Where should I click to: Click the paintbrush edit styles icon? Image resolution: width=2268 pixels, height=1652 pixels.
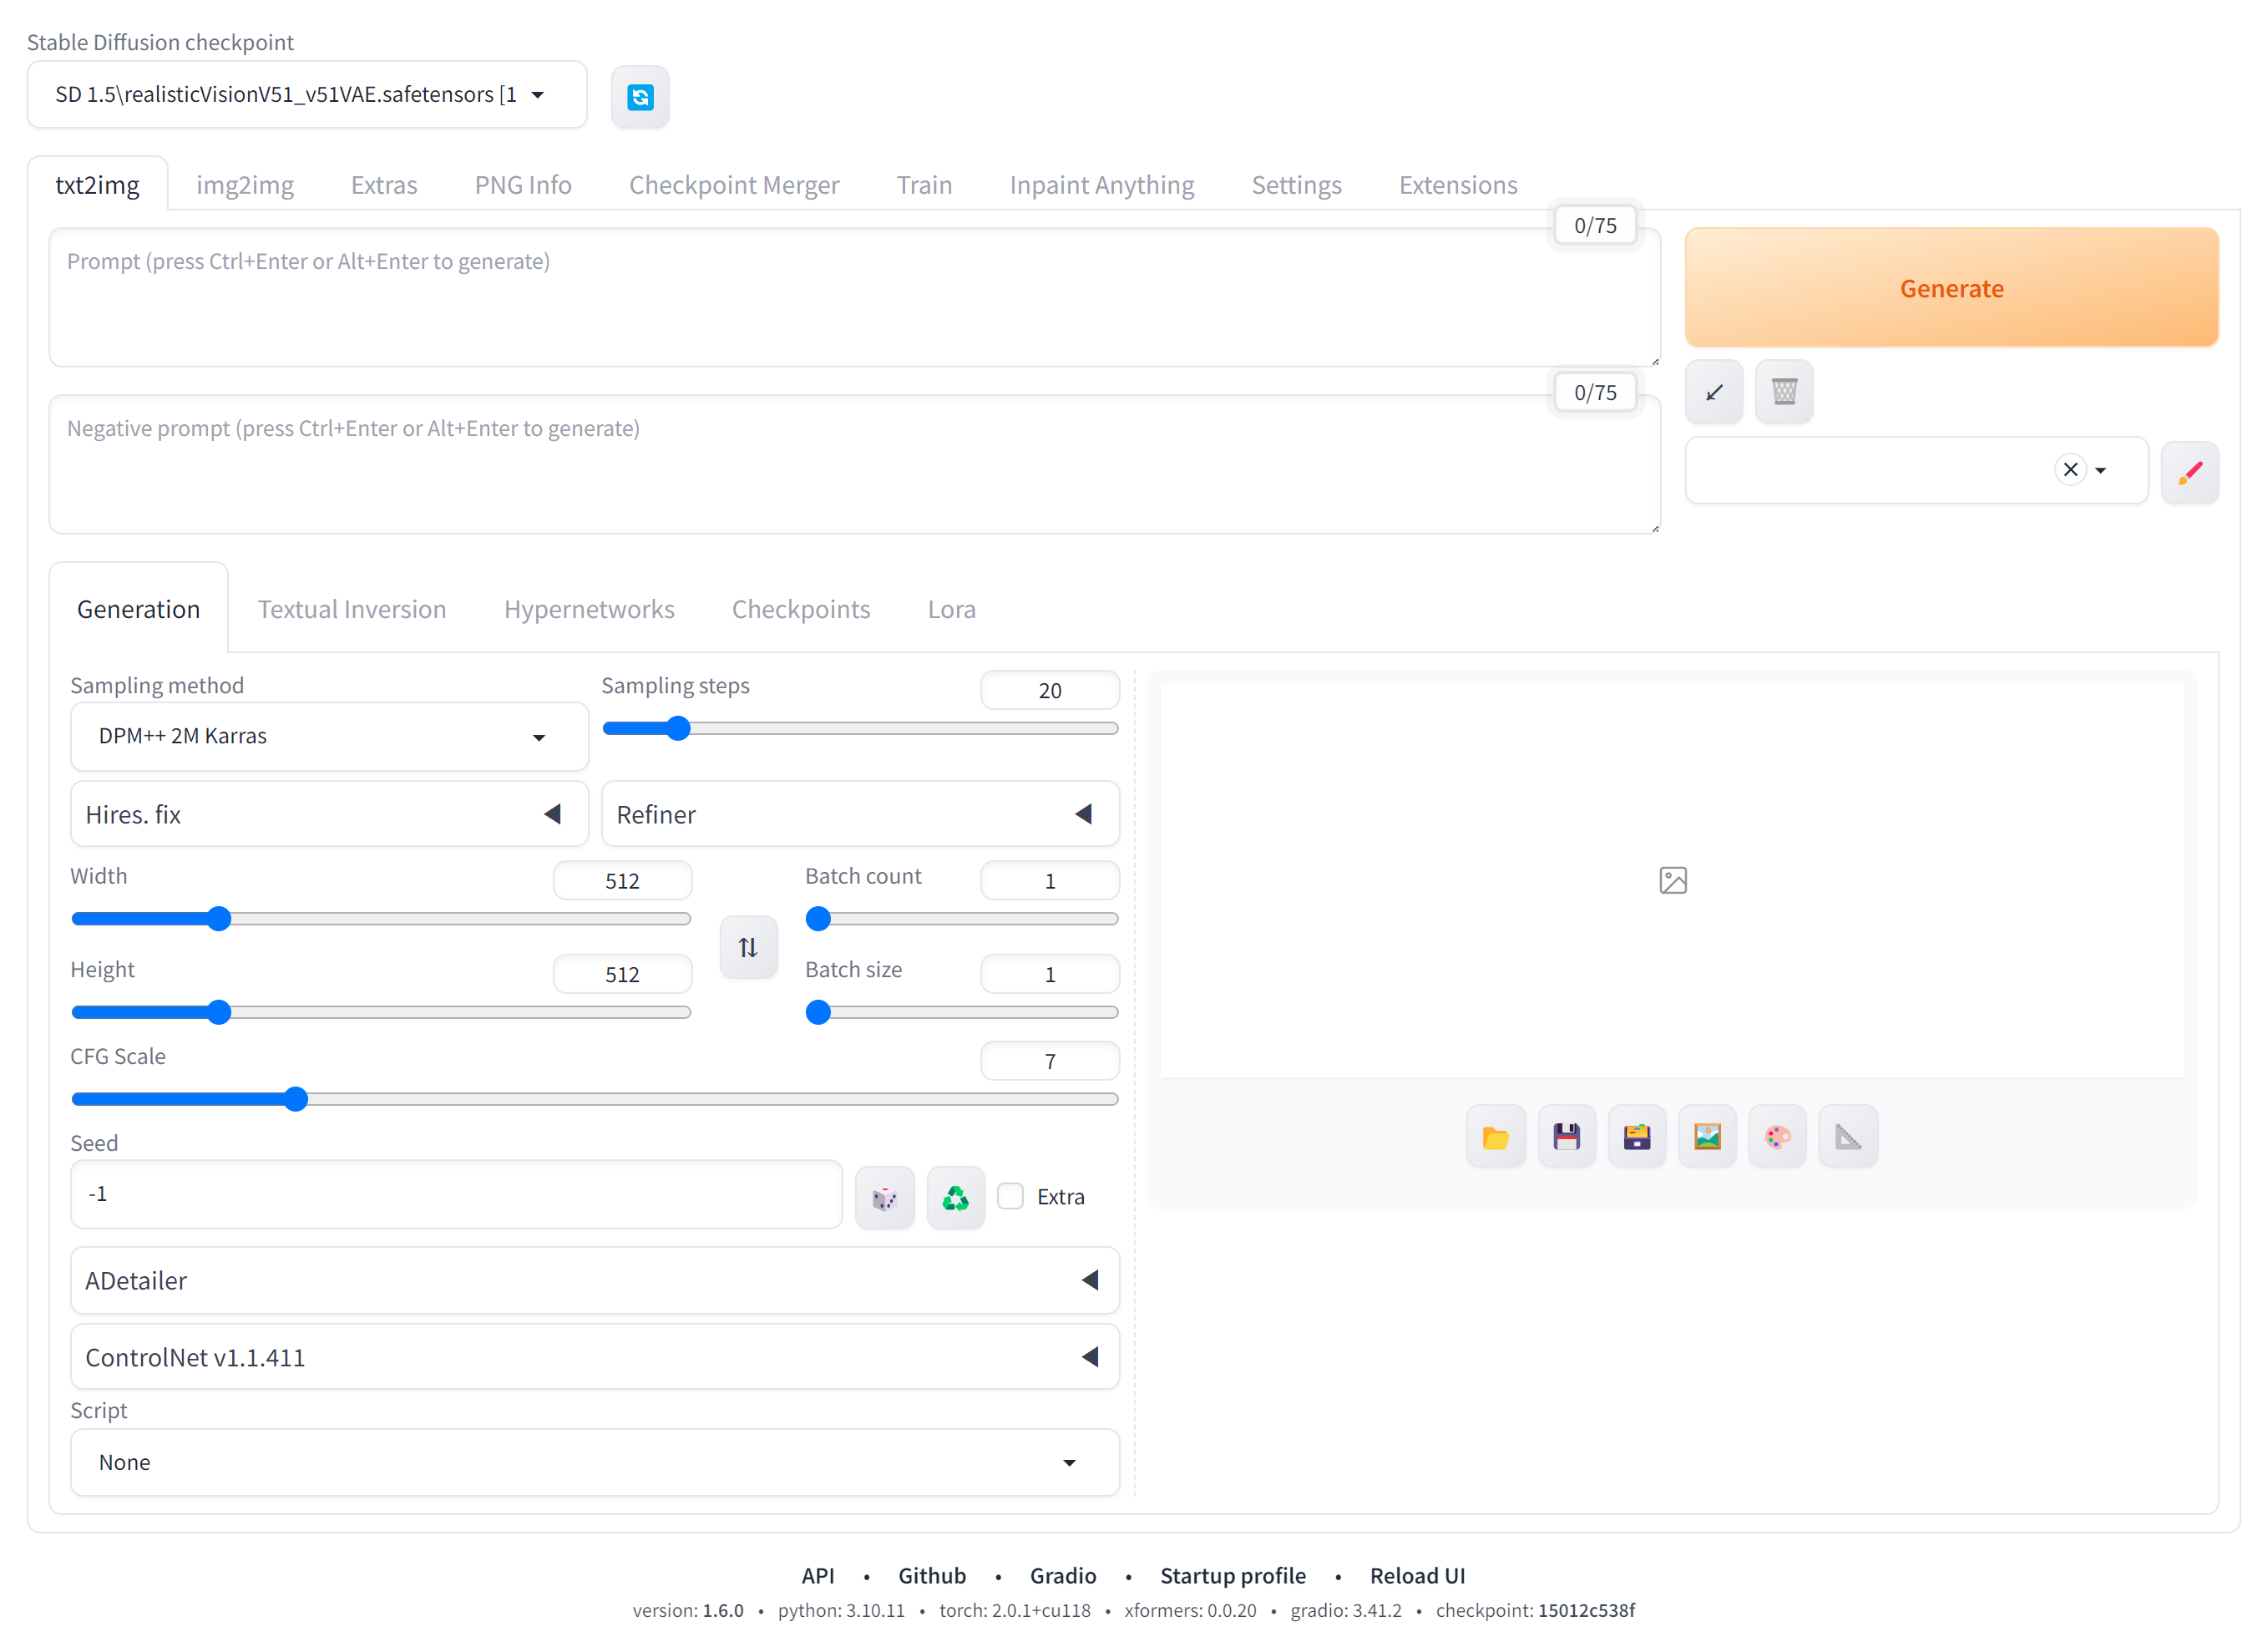(x=2189, y=472)
